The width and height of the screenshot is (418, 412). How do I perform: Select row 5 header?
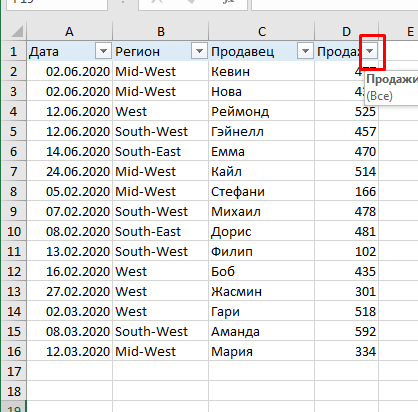[14, 132]
